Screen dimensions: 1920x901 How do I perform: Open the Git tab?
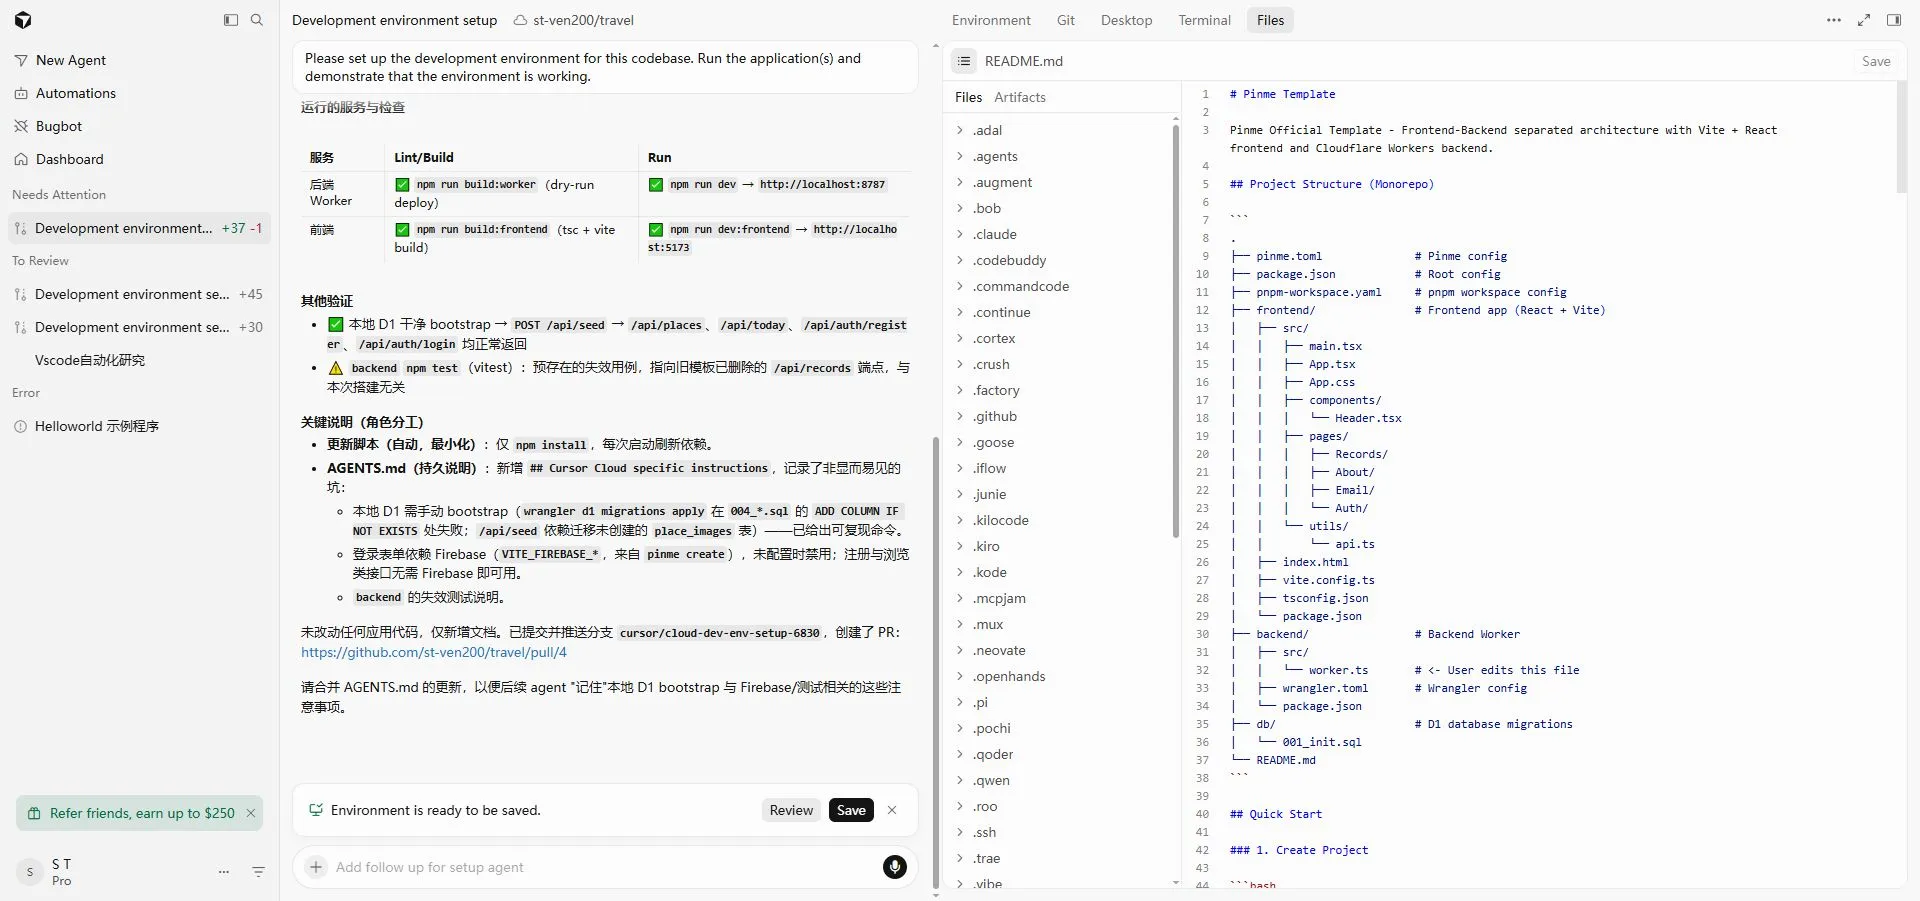coord(1066,20)
